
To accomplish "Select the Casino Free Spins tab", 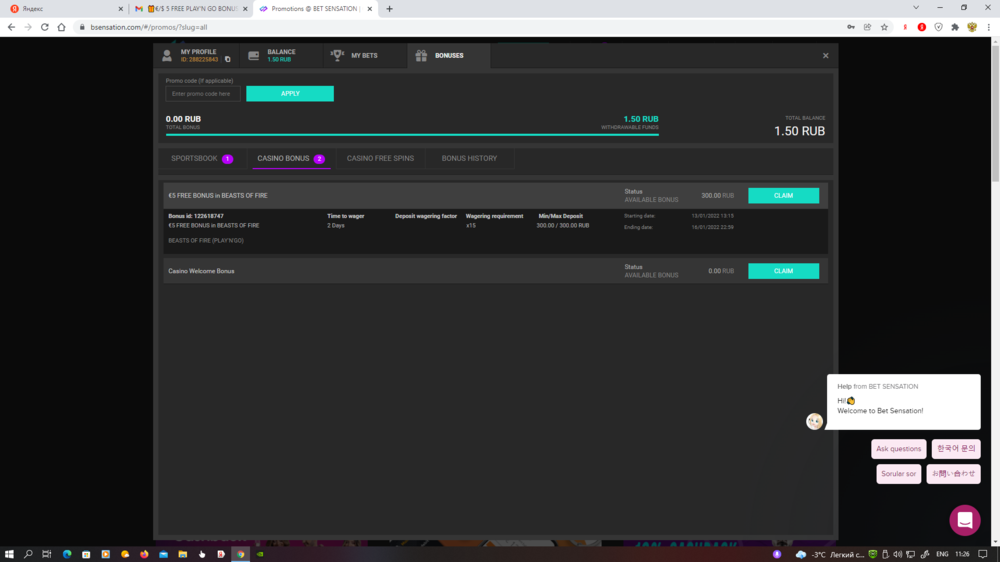I will pos(380,159).
